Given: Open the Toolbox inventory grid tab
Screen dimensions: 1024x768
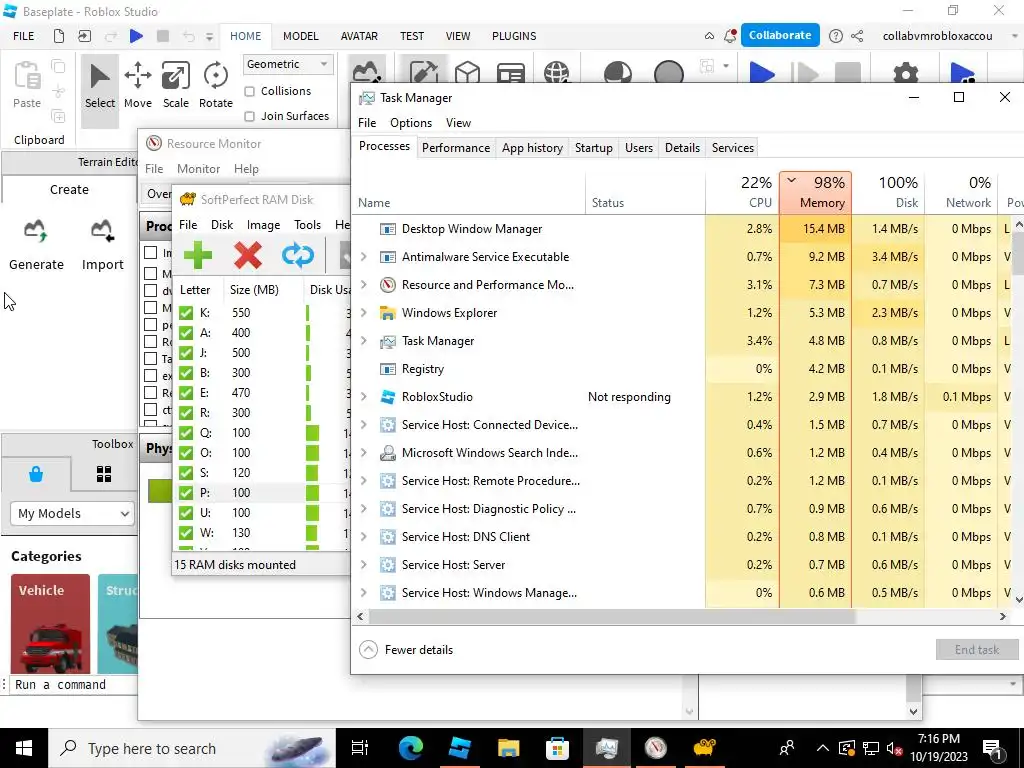Looking at the screenshot, I should click(x=104, y=474).
